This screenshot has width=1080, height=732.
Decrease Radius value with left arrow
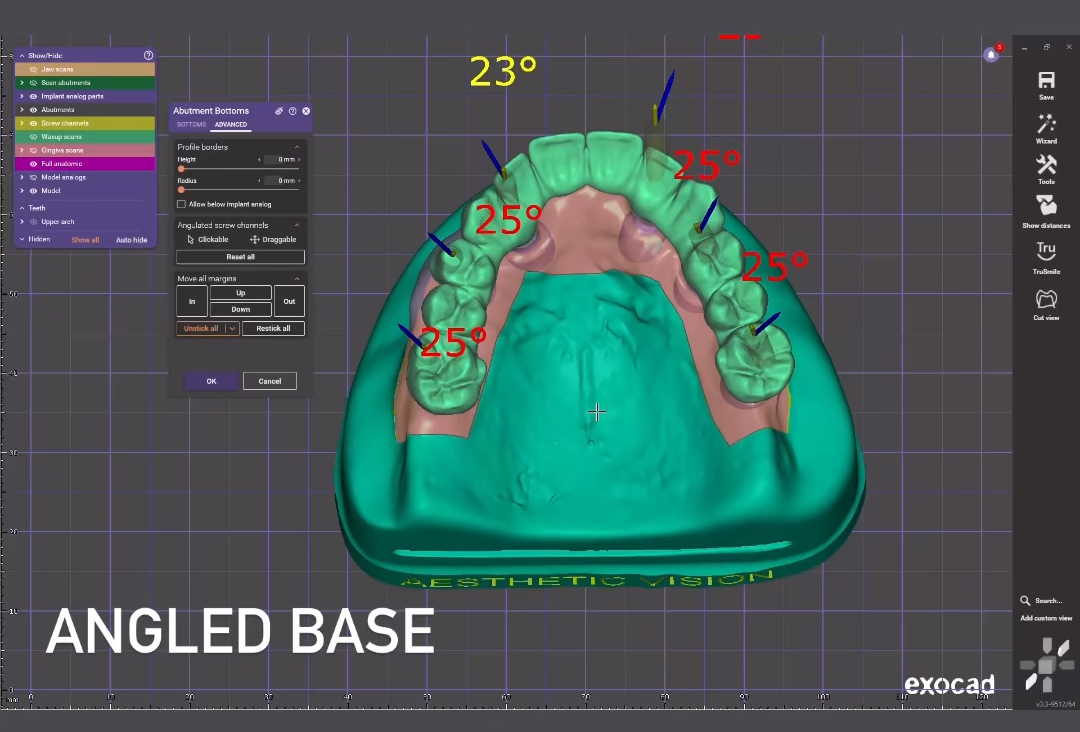260,181
